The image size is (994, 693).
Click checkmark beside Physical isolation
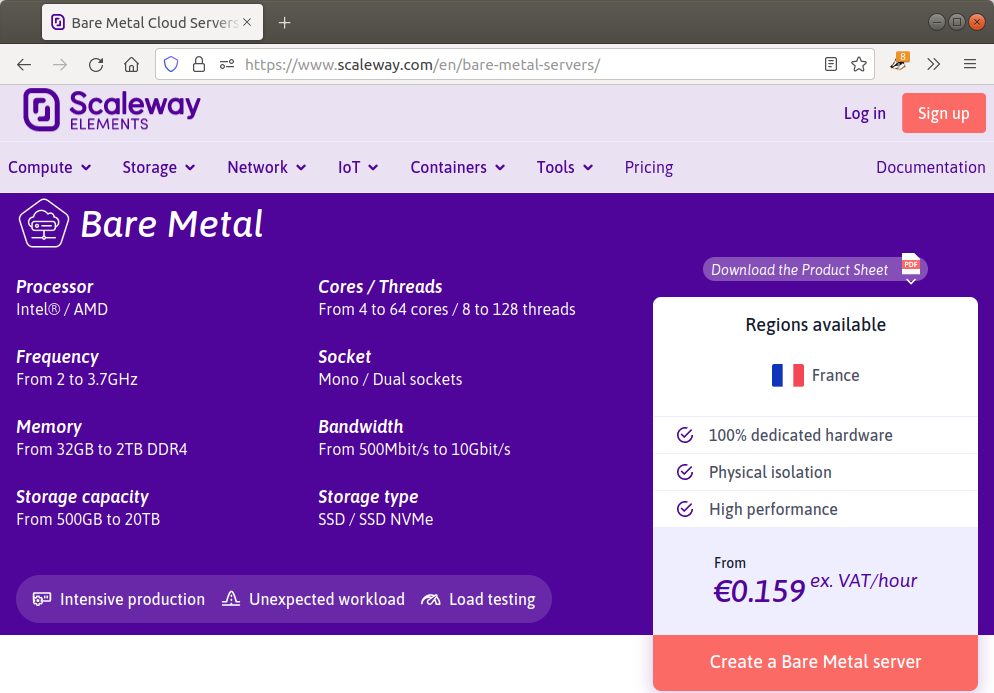(685, 472)
